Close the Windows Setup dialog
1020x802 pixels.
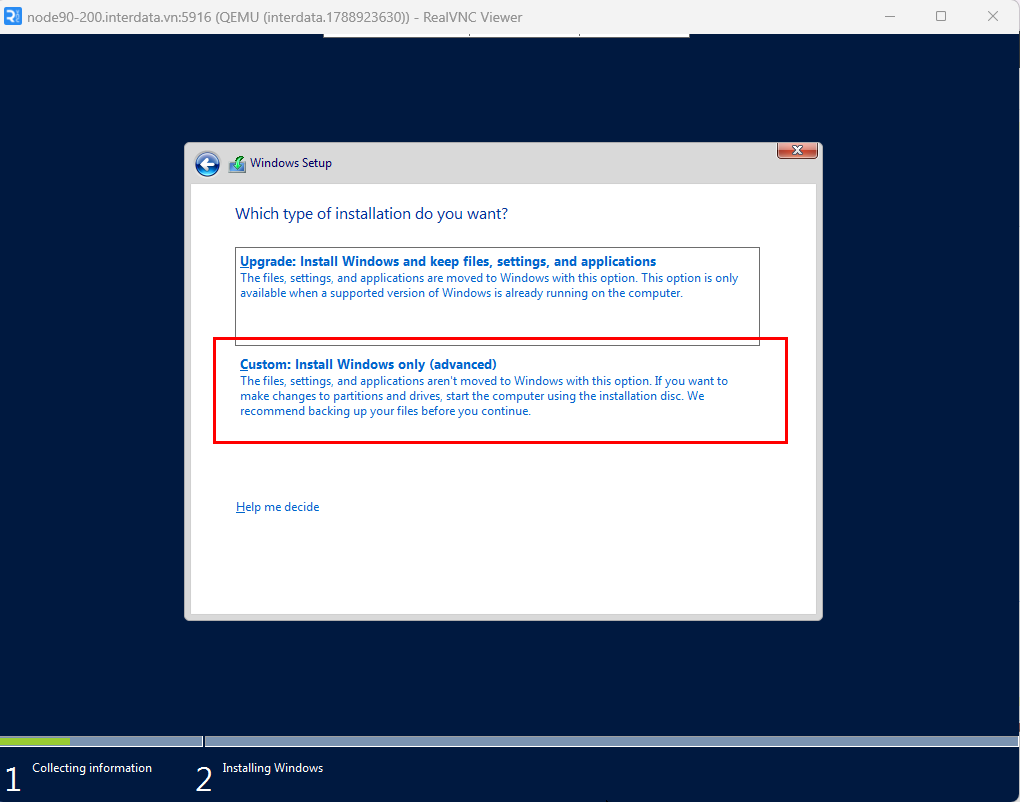point(797,150)
